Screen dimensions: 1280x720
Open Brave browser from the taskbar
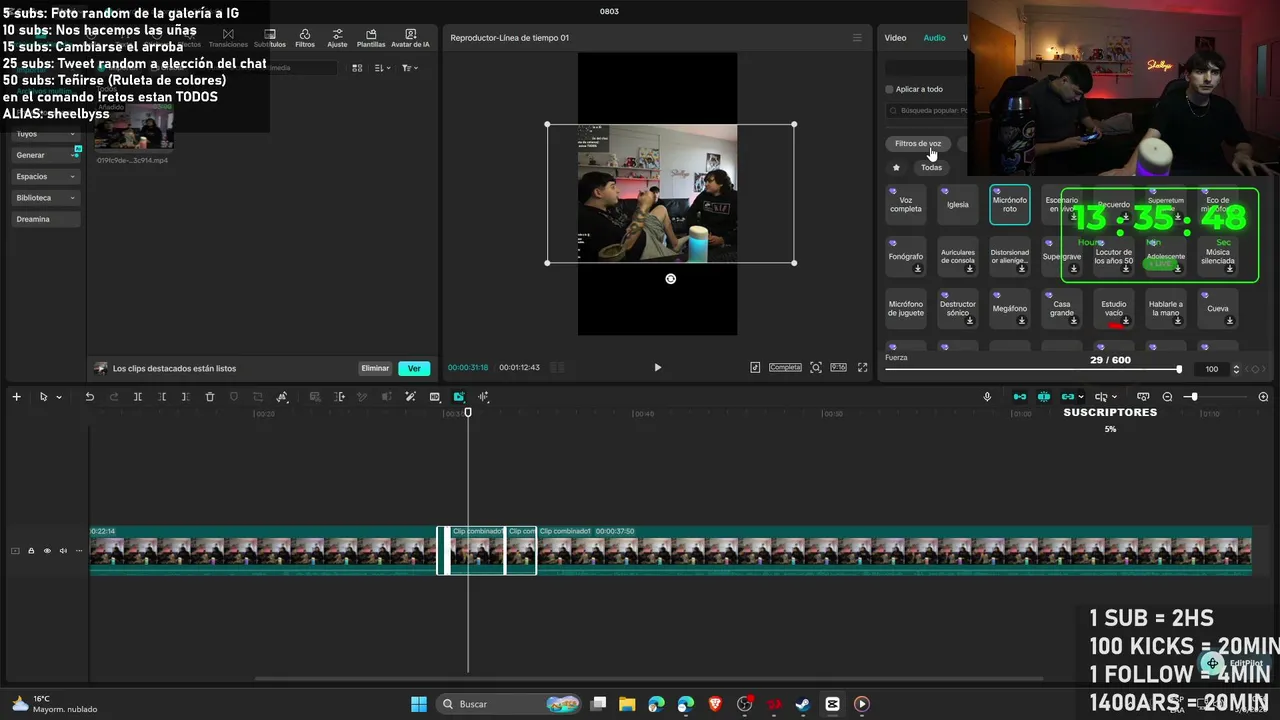(715, 704)
